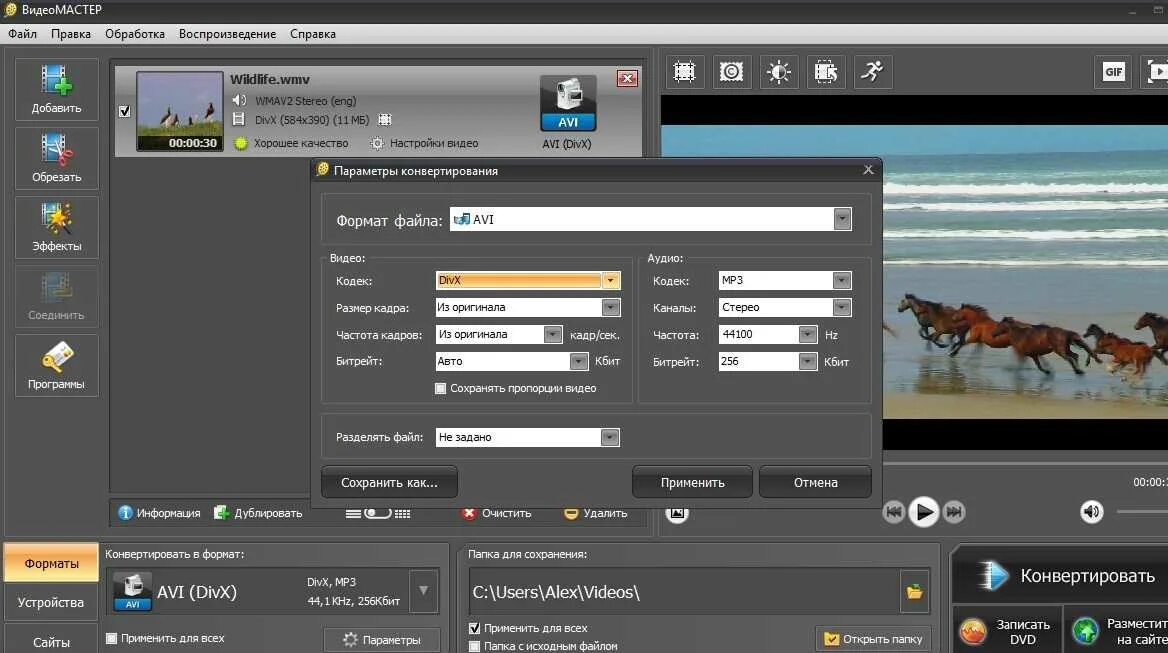1168x653 pixels.
Task: Click Удалить to delete the file
Action: [x=596, y=513]
